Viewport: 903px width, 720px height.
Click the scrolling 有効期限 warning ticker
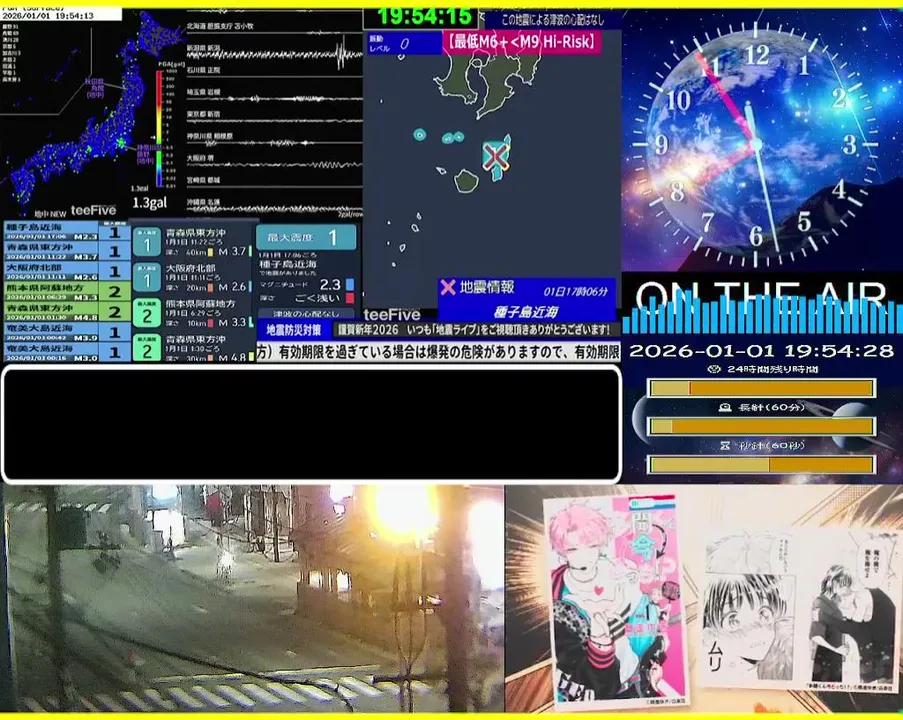point(438,352)
